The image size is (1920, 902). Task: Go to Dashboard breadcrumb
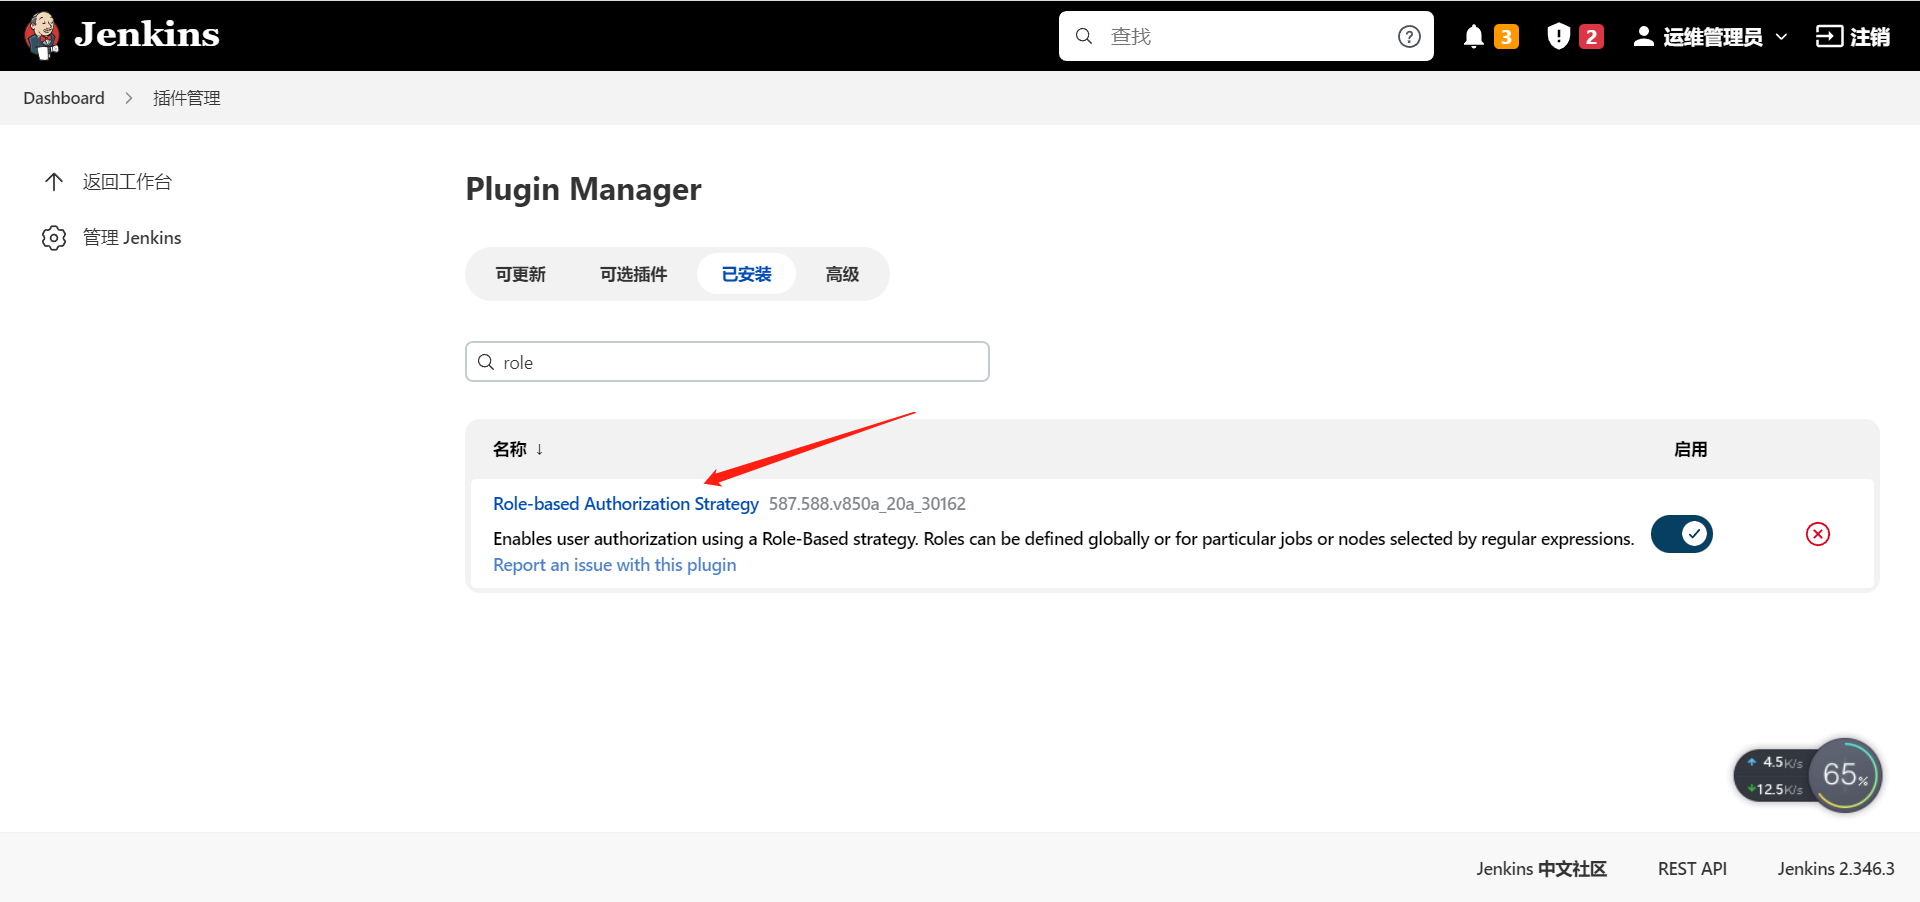pyautogui.click(x=64, y=98)
